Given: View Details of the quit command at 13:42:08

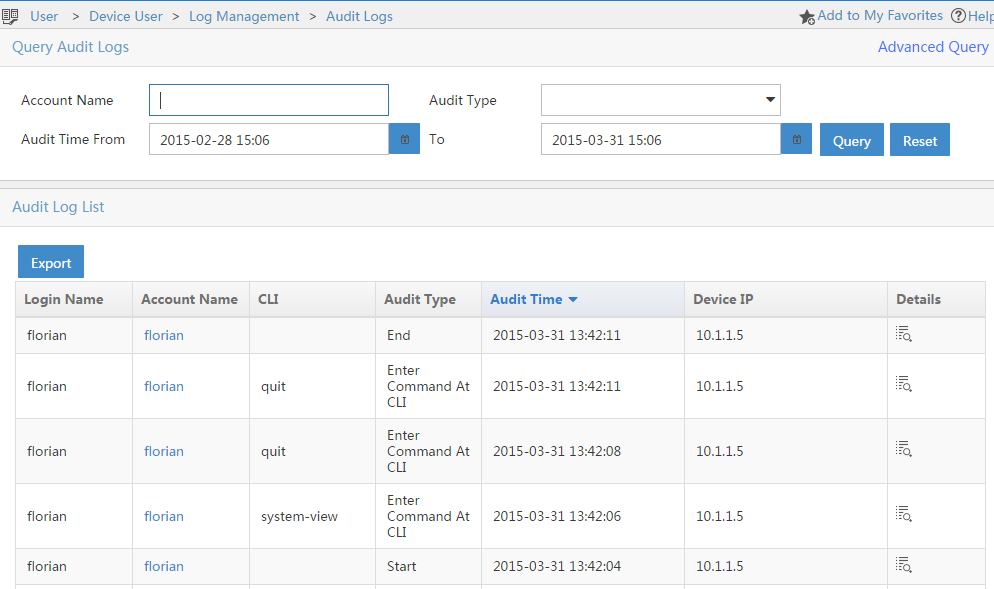Looking at the screenshot, I should pyautogui.click(x=903, y=449).
